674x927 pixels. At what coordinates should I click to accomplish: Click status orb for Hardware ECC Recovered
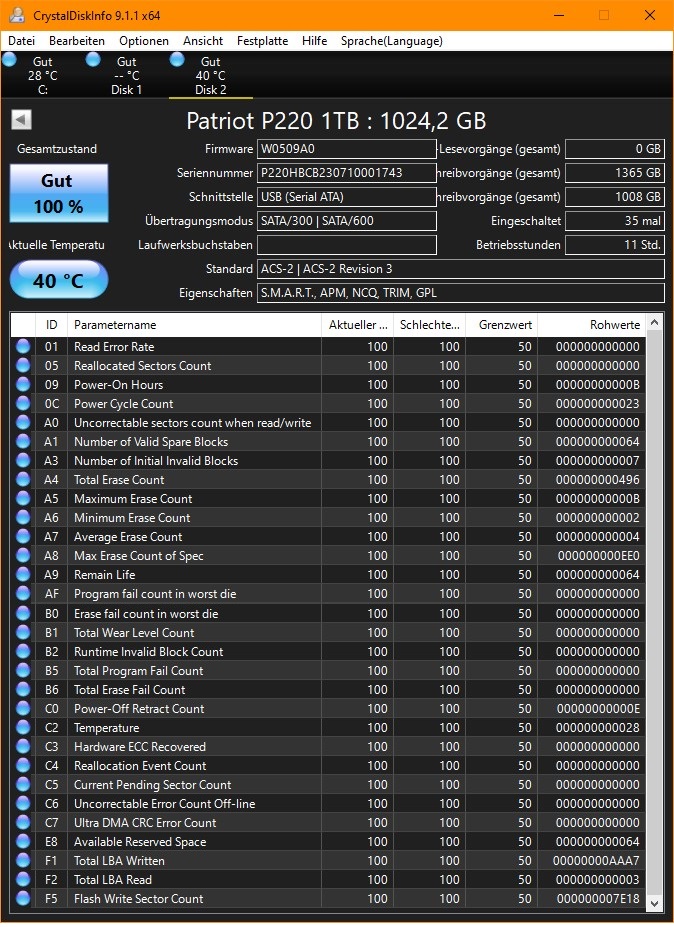(23, 747)
